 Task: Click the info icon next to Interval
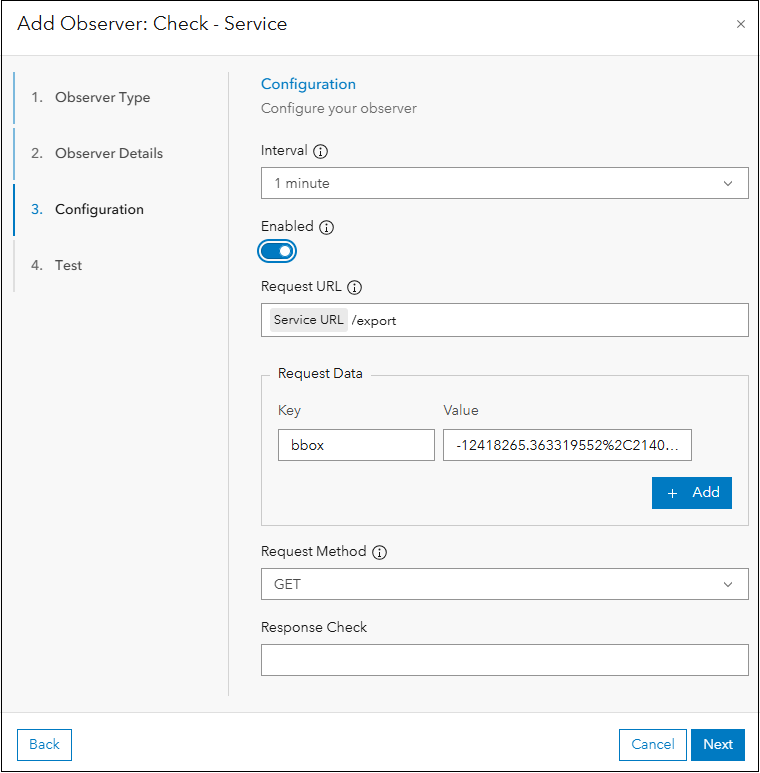tap(321, 152)
